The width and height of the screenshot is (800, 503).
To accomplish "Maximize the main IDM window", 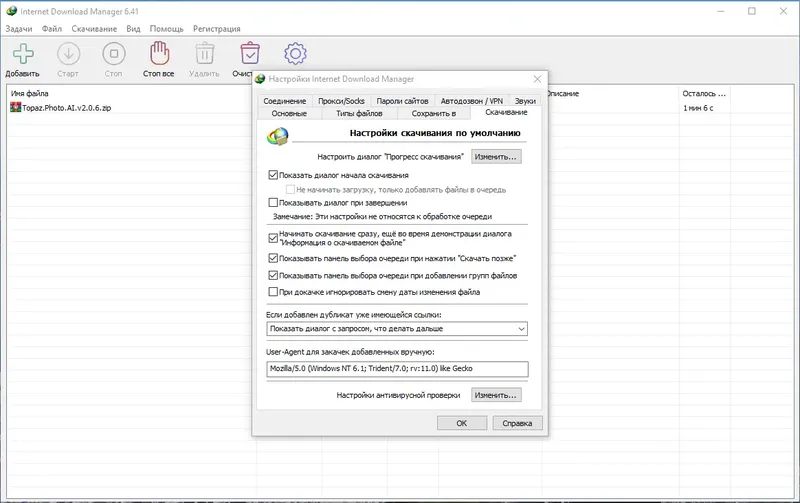I will tap(752, 11).
